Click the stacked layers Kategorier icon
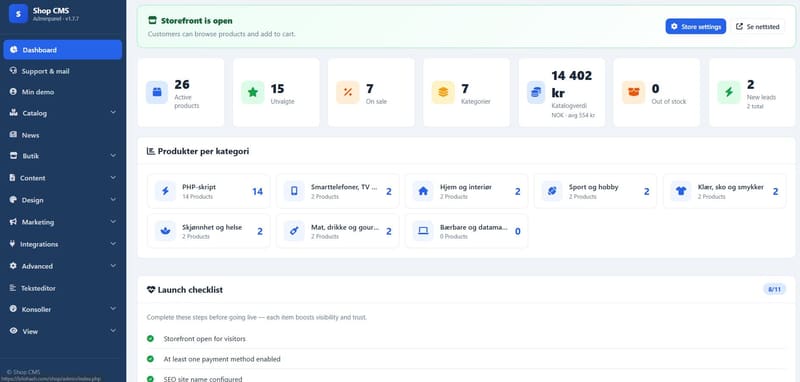This screenshot has width=800, height=382. click(443, 92)
